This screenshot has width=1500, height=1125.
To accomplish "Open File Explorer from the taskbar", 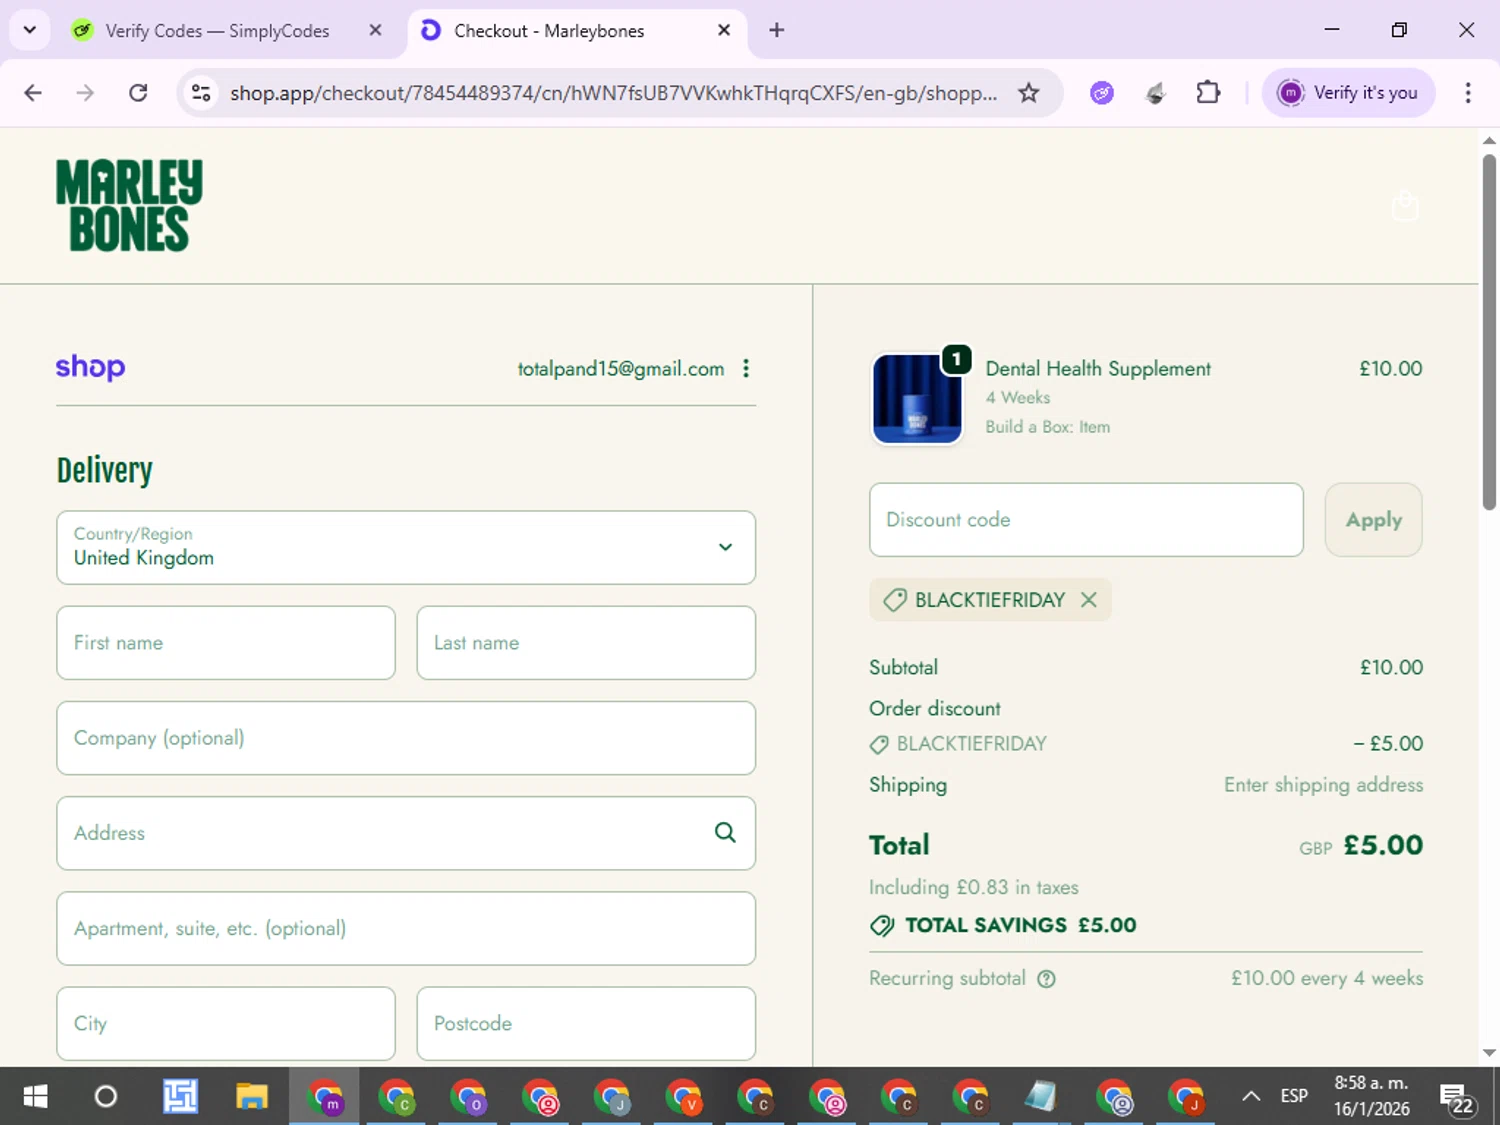I will click(x=251, y=1096).
